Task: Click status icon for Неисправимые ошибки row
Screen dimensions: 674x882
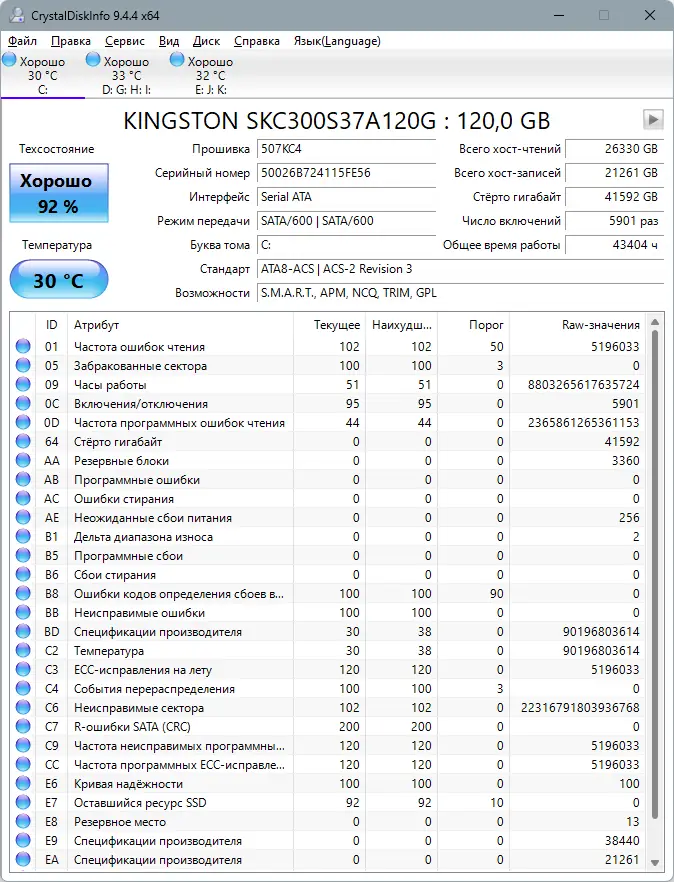Action: pyautogui.click(x=23, y=613)
